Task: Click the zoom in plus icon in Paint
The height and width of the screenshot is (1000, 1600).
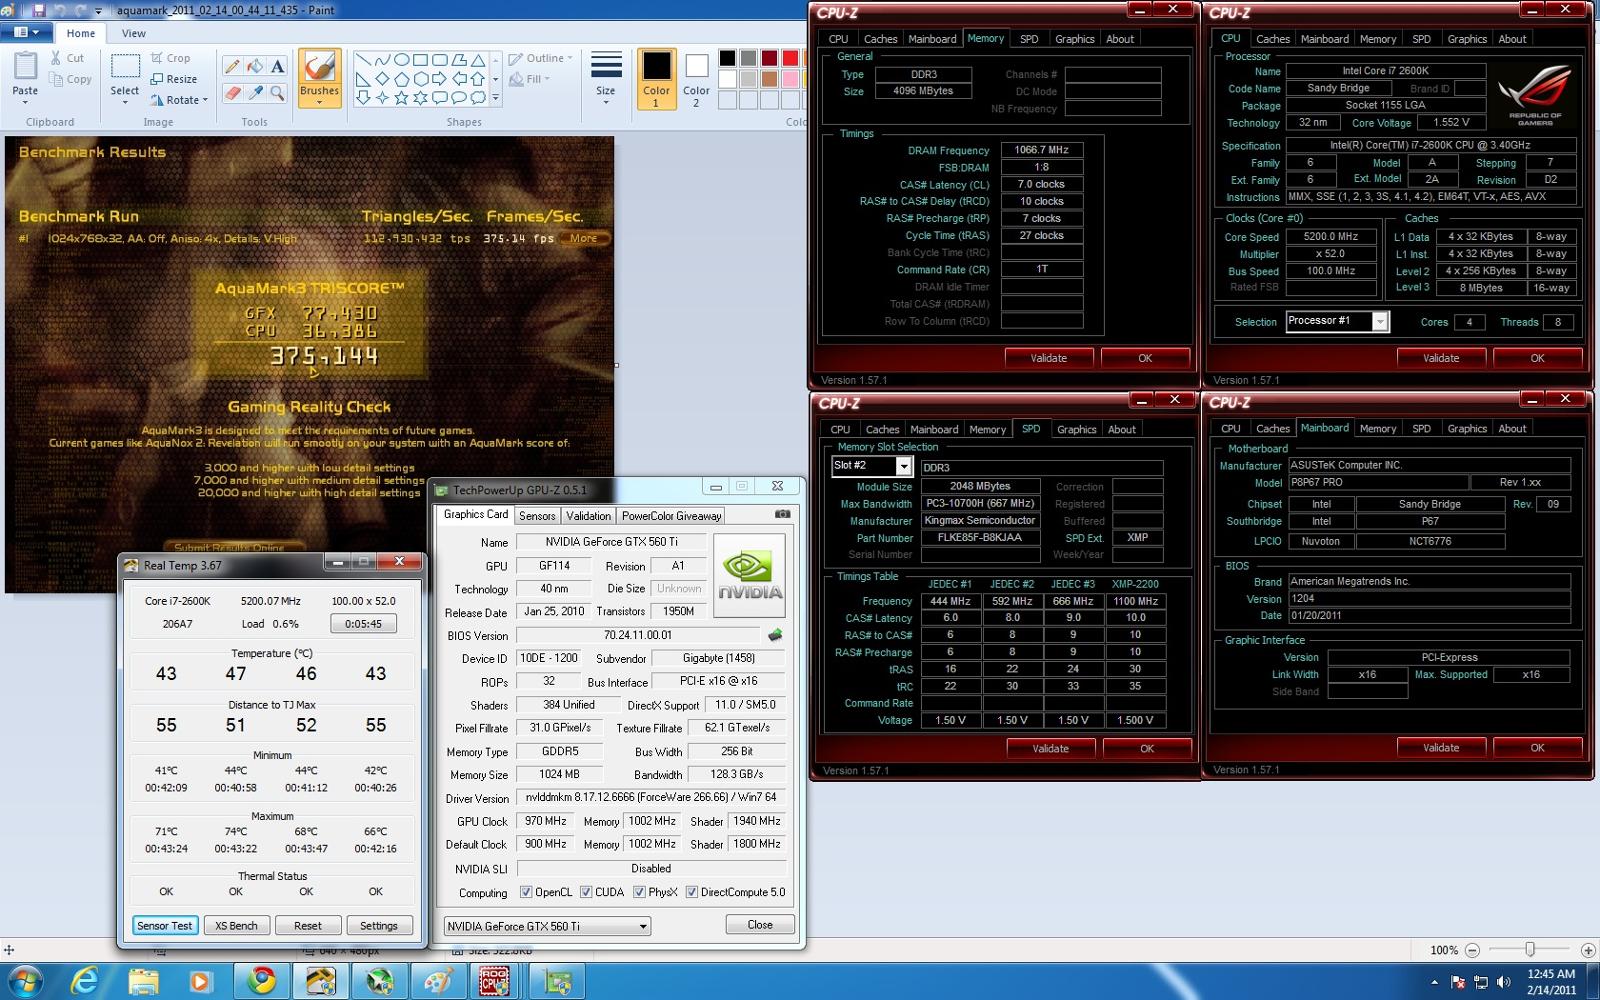Action: pyautogui.click(x=1588, y=950)
